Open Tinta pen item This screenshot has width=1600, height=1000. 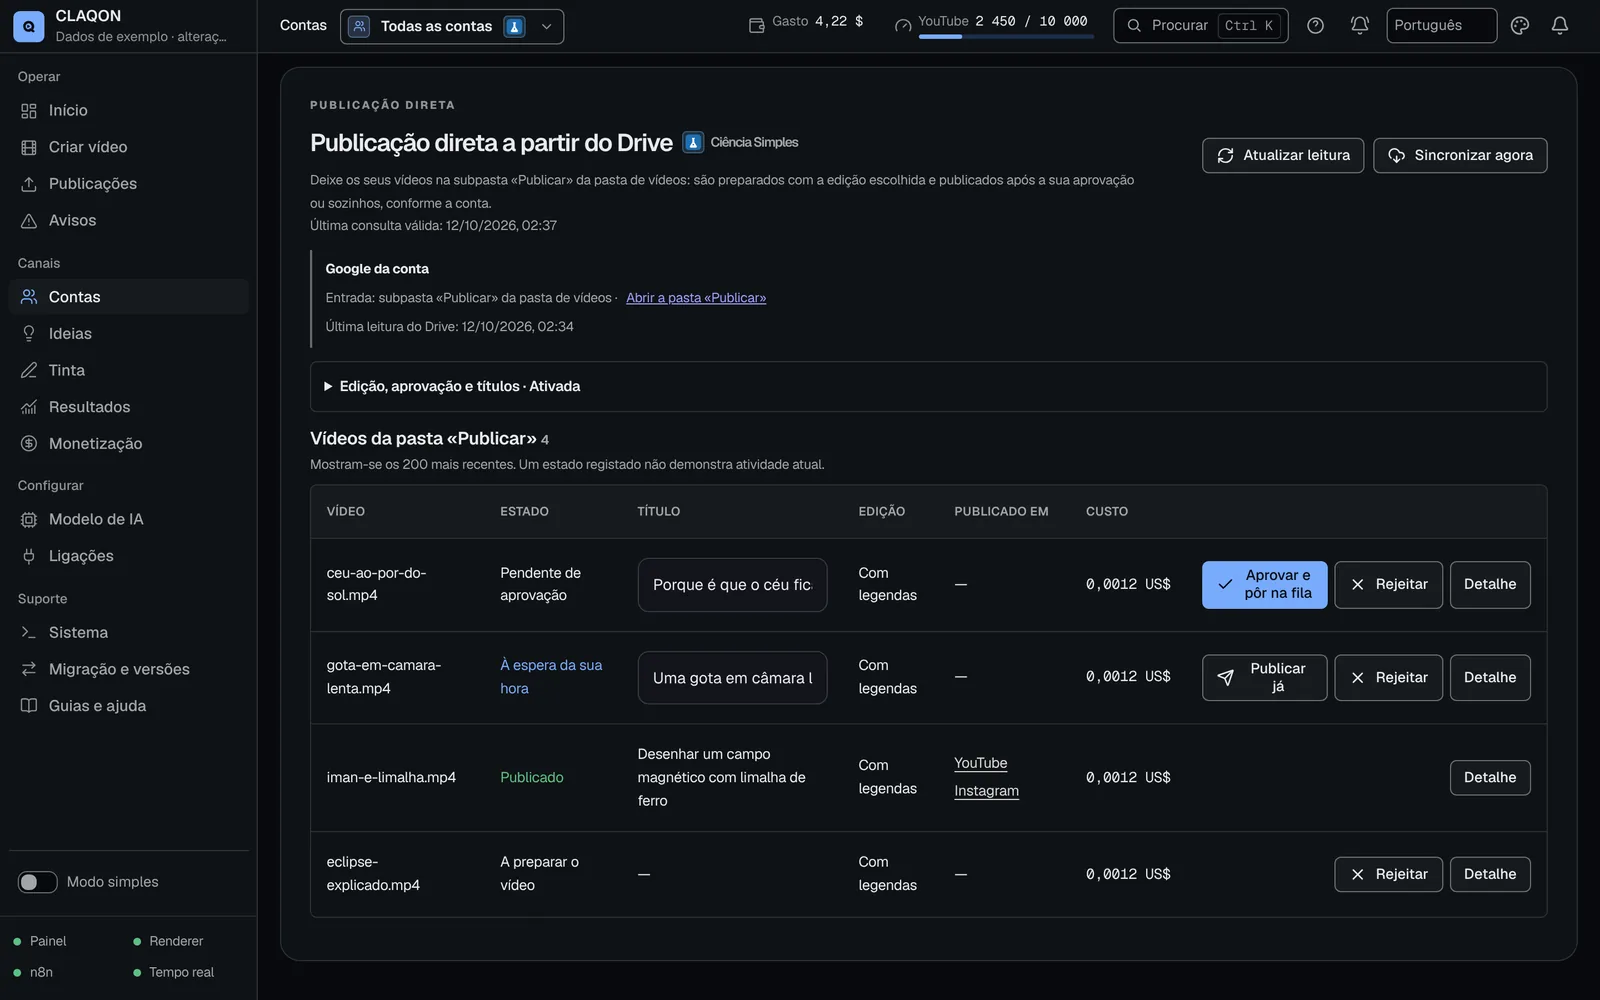tap(128, 371)
